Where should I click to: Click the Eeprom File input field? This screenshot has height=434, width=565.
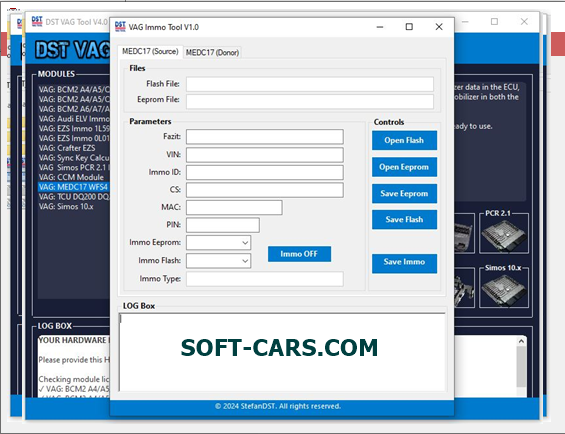(310, 102)
